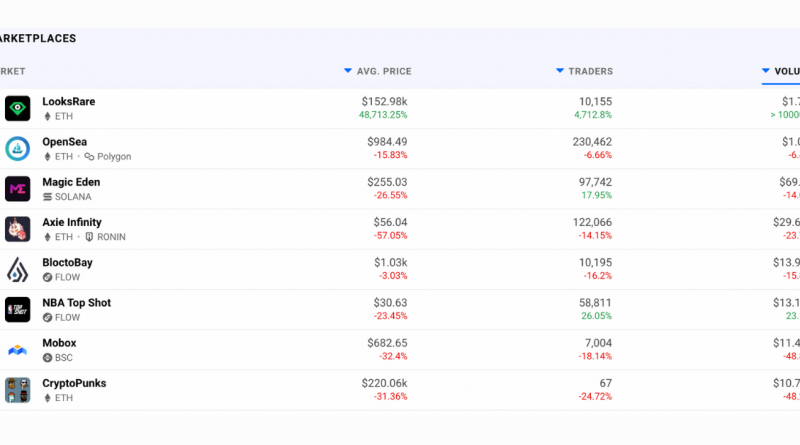The image size is (800, 445).
Task: Click the Polygon chain label under OpenSea
Action: coord(113,157)
